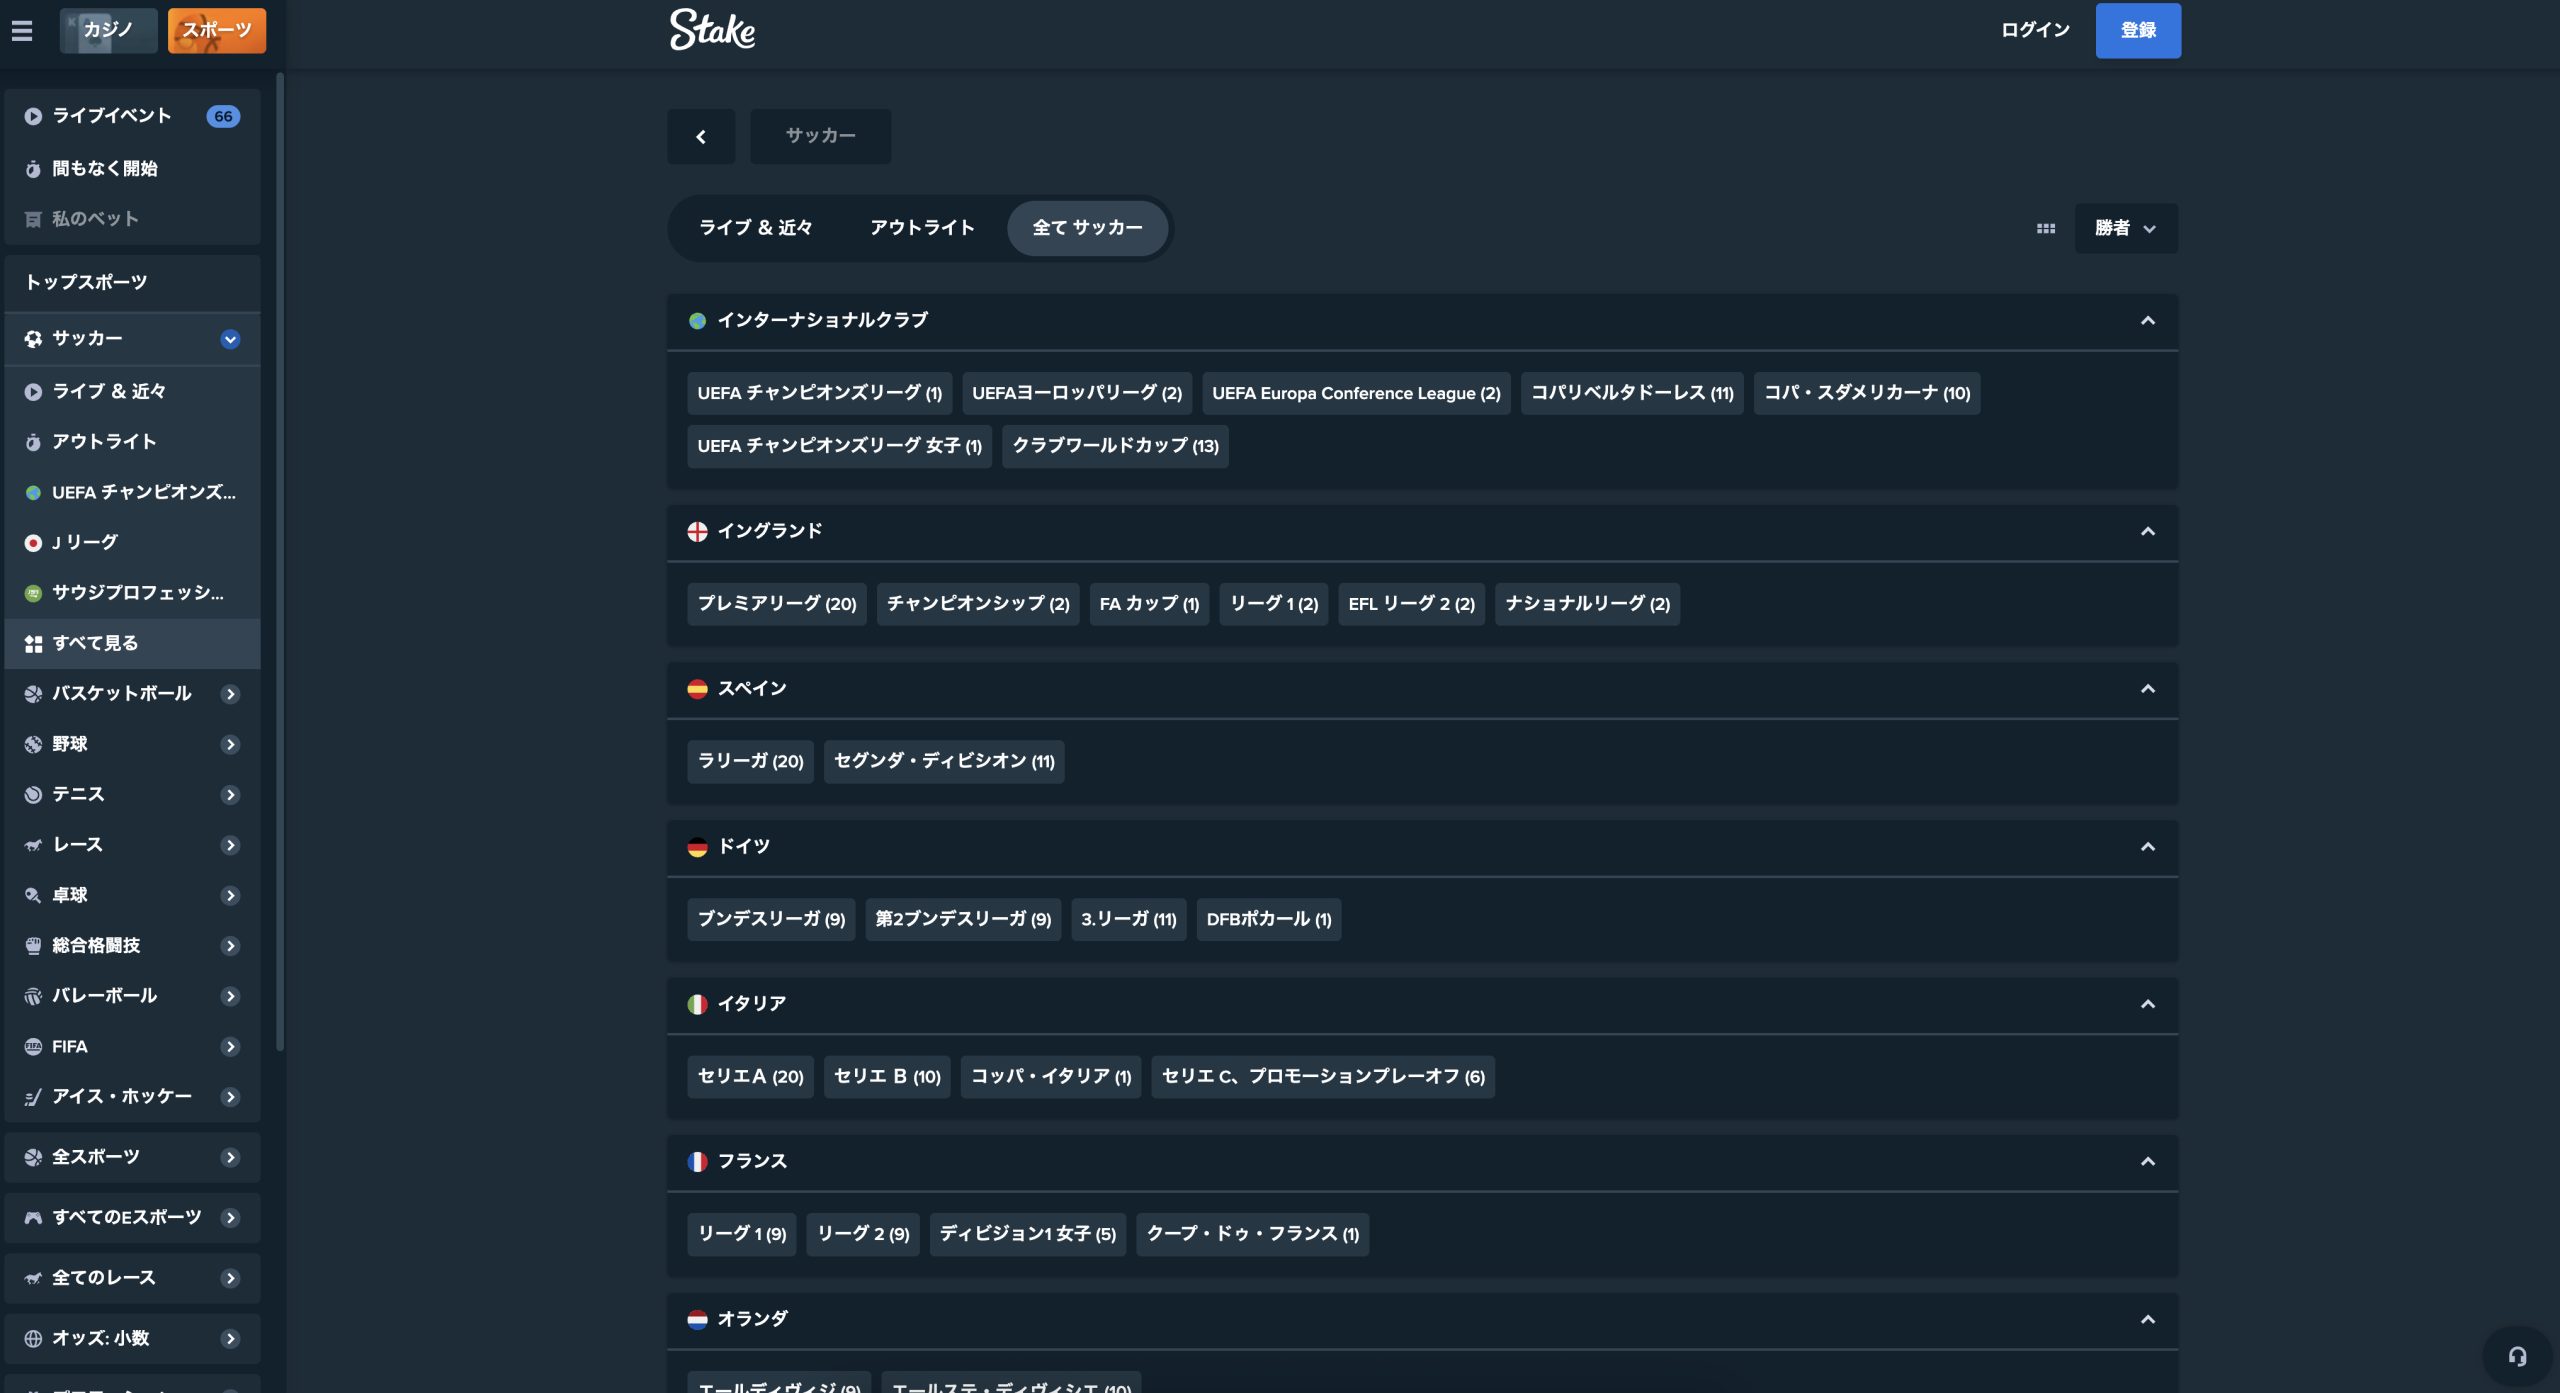The image size is (2560, 1393).
Task: Expand the 全スポーツ sidebar arrow
Action: 230,1158
